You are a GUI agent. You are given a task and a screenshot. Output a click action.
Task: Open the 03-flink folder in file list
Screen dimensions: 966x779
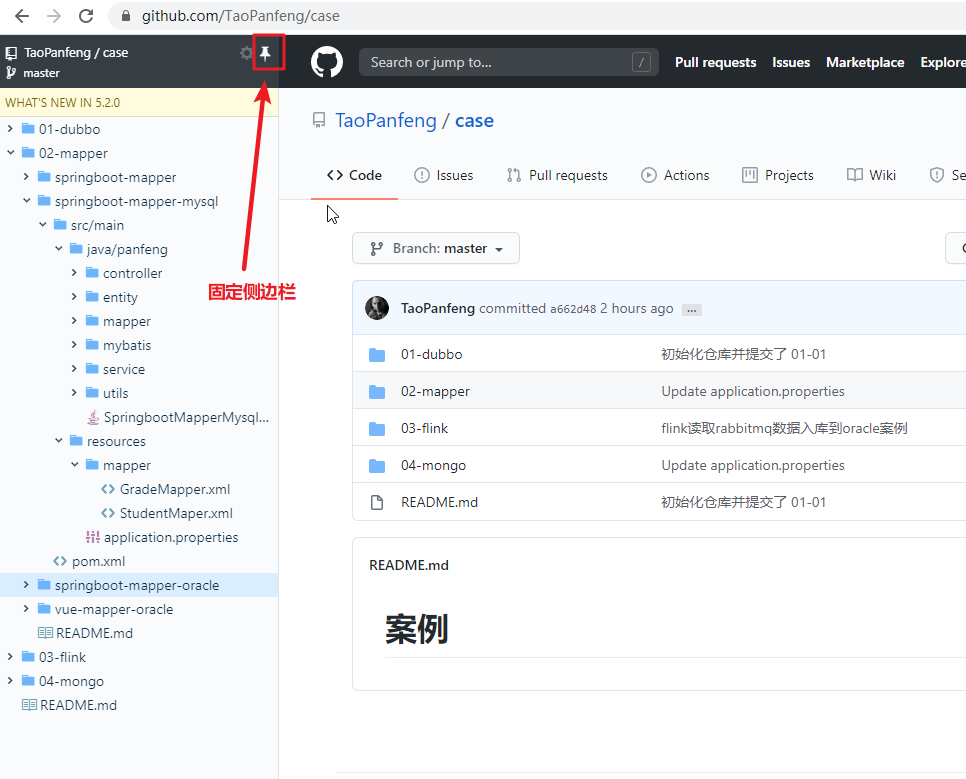pyautogui.click(x=424, y=428)
